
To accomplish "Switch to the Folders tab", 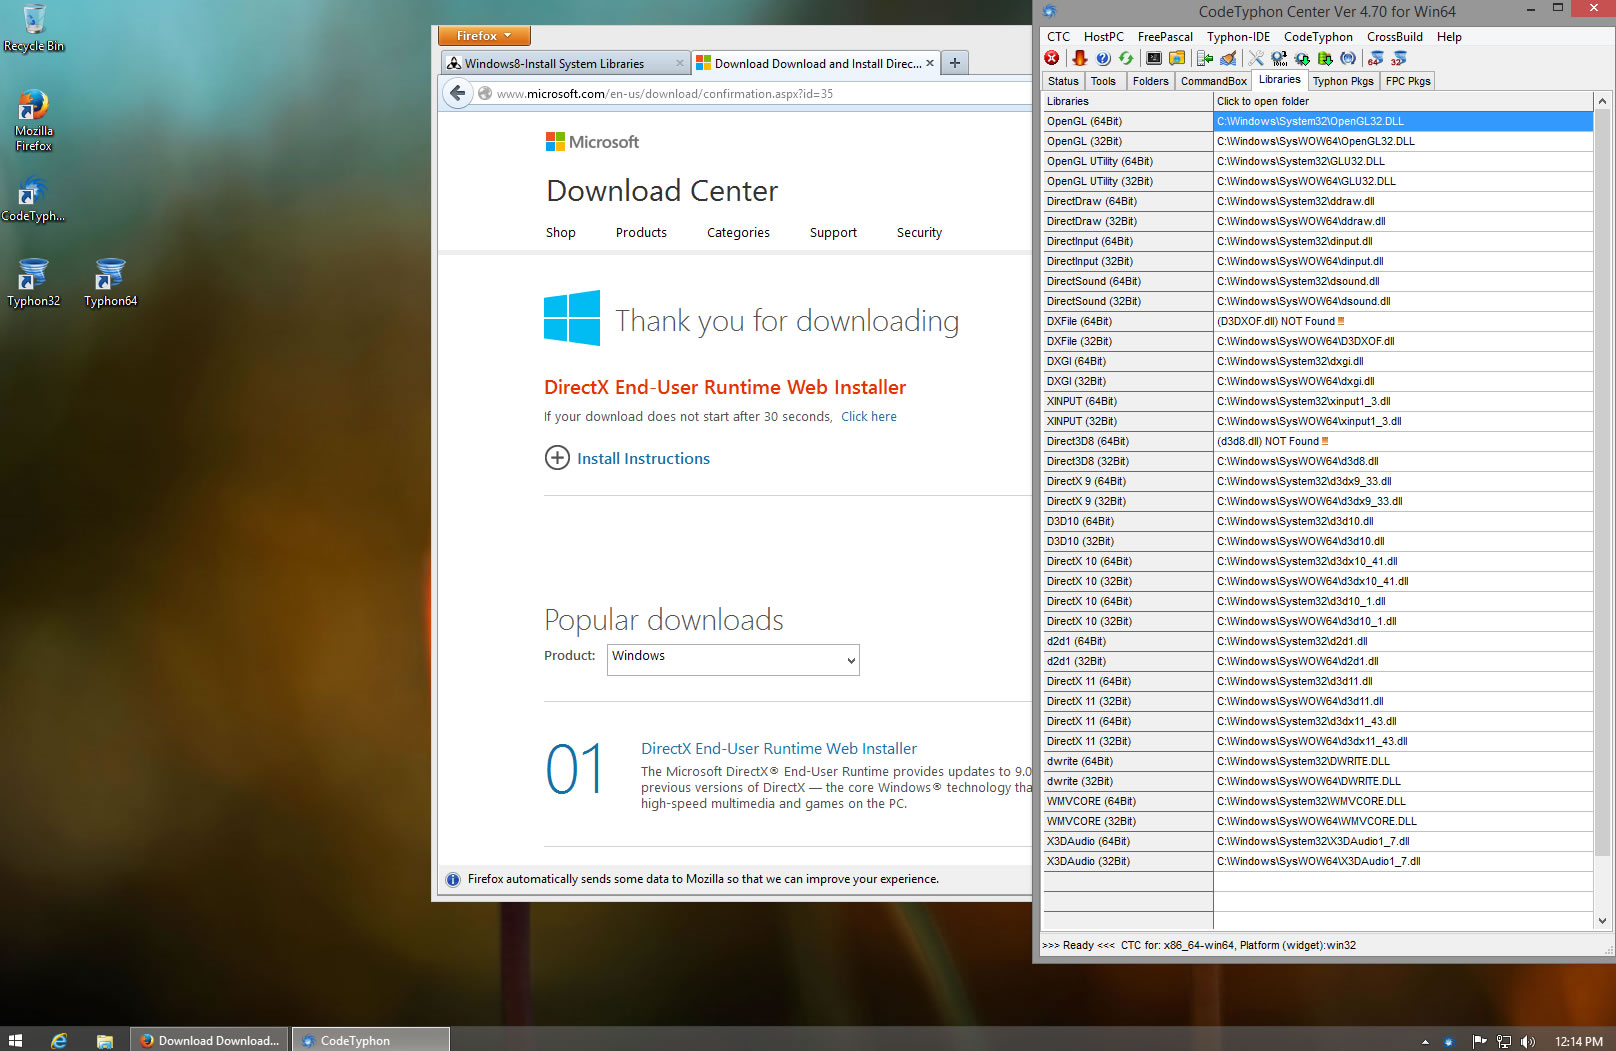I will (x=1150, y=81).
